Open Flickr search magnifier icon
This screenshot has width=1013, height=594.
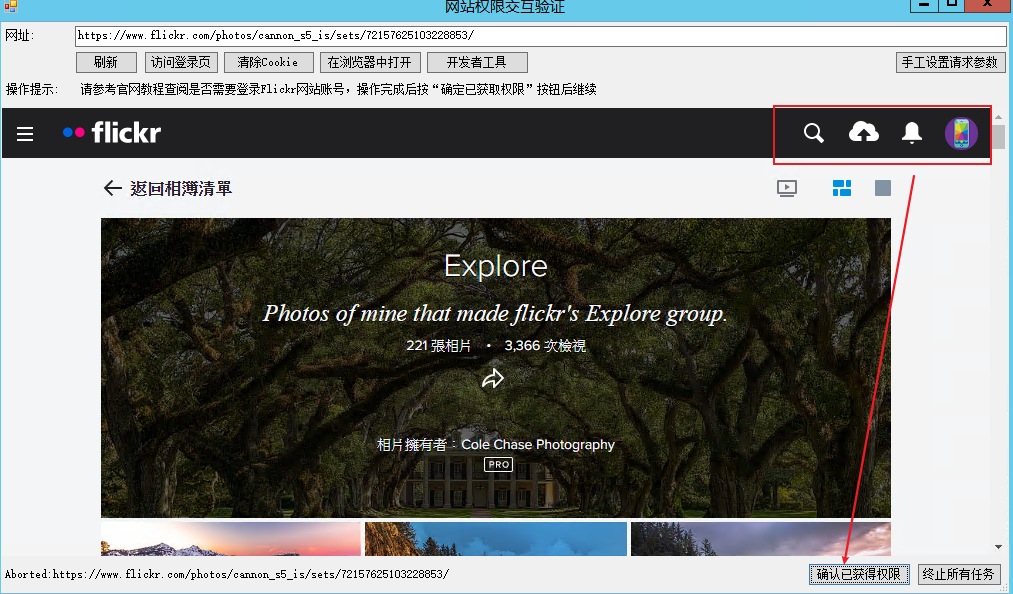click(813, 133)
